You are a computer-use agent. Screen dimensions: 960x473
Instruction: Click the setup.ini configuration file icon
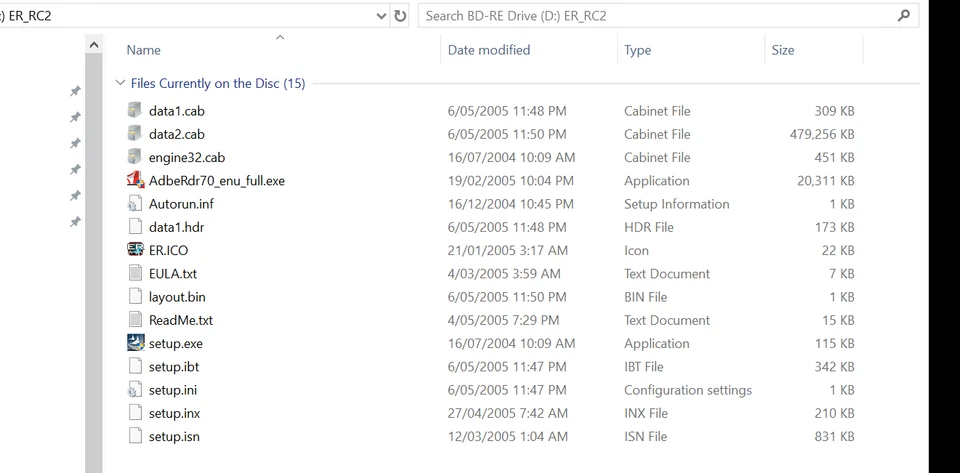click(136, 390)
